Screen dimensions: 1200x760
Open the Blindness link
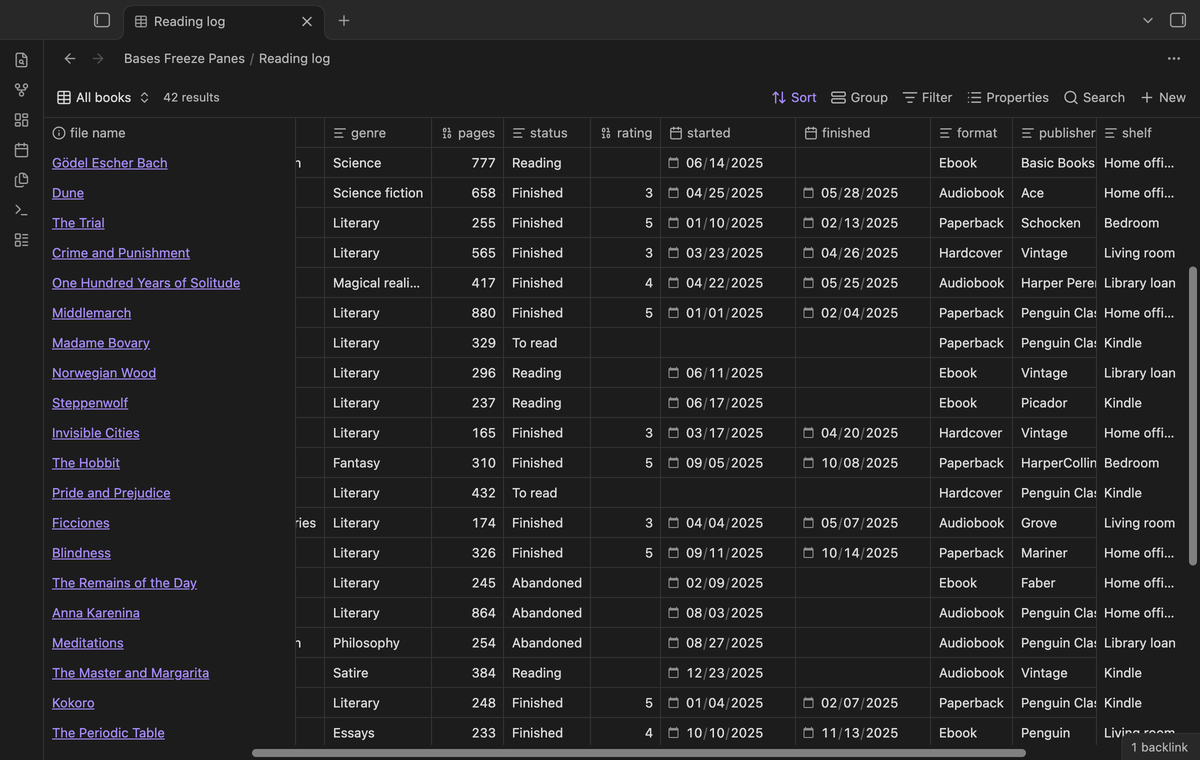click(82, 553)
